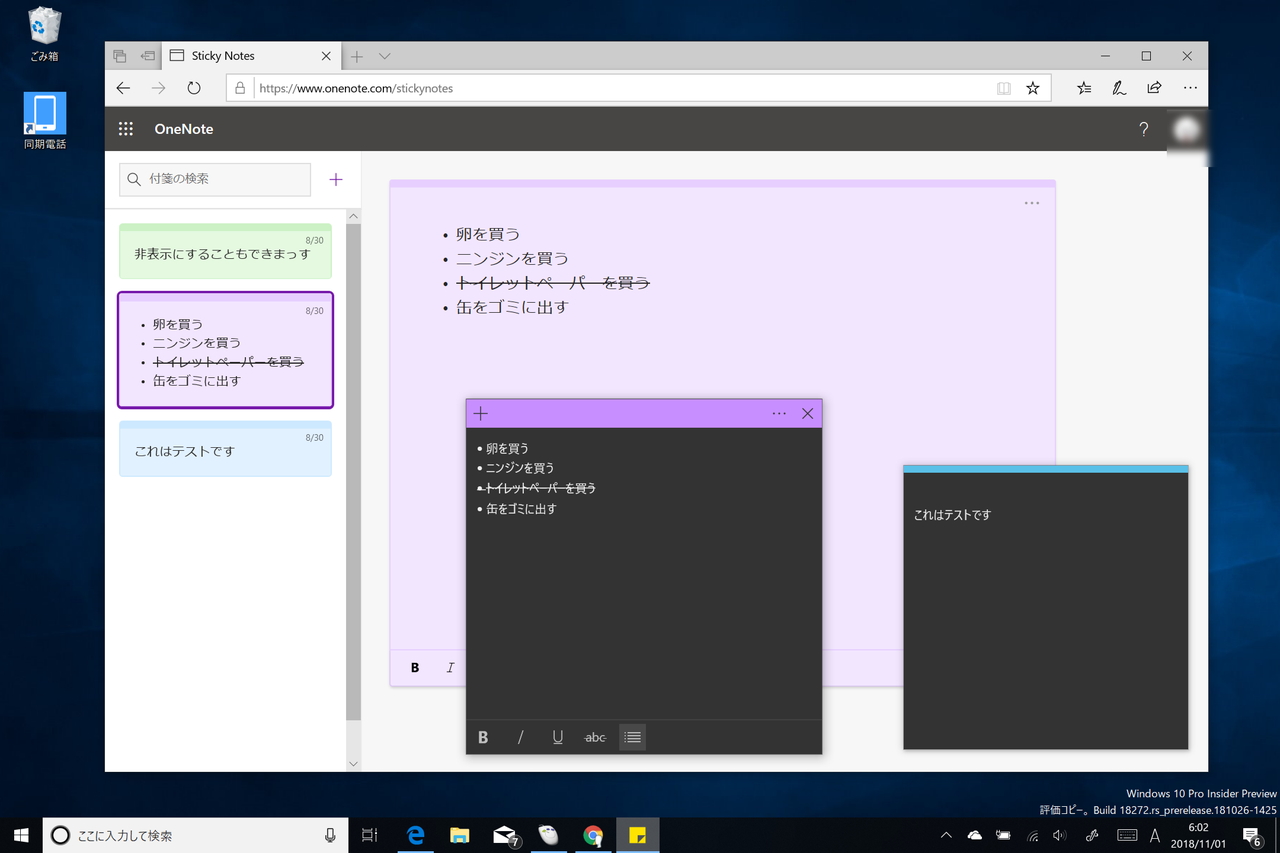The image size is (1280, 853).
Task: Toggle bold formatting in the floating note
Action: tap(483, 737)
